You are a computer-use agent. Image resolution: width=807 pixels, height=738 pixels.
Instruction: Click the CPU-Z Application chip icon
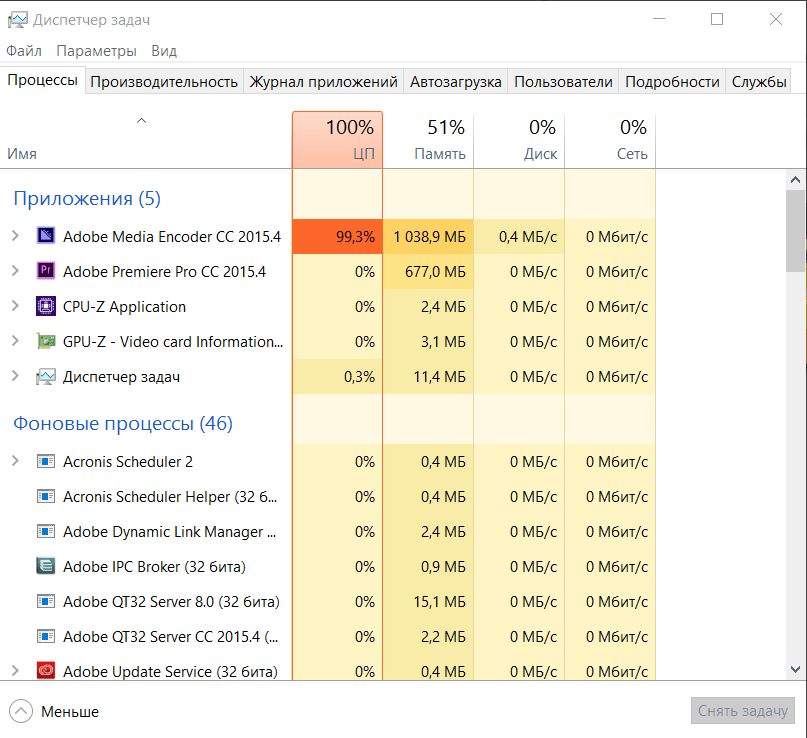click(x=46, y=306)
